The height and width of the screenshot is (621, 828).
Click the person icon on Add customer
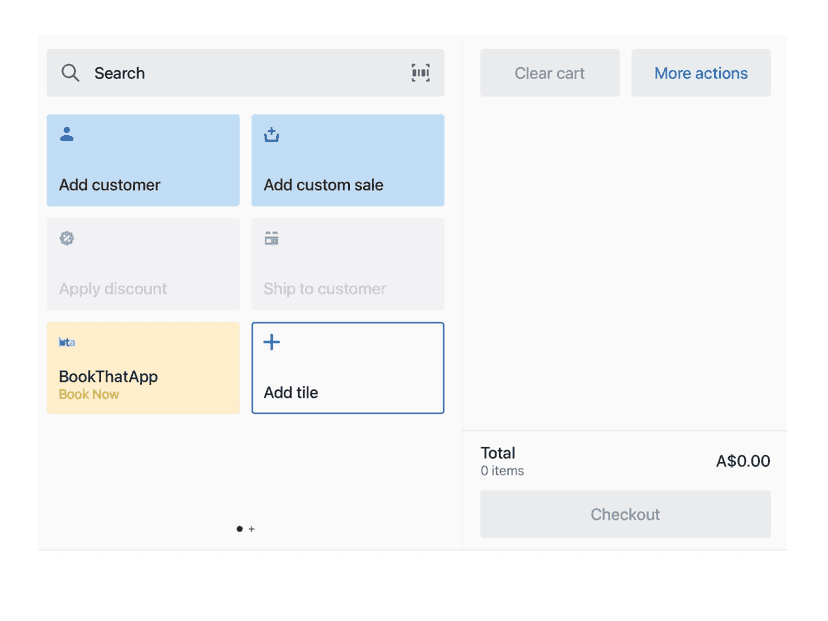pos(67,134)
